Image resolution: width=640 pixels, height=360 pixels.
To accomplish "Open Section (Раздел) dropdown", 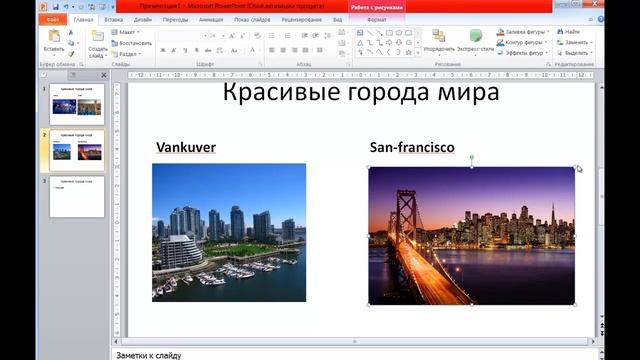I will 127,54.
